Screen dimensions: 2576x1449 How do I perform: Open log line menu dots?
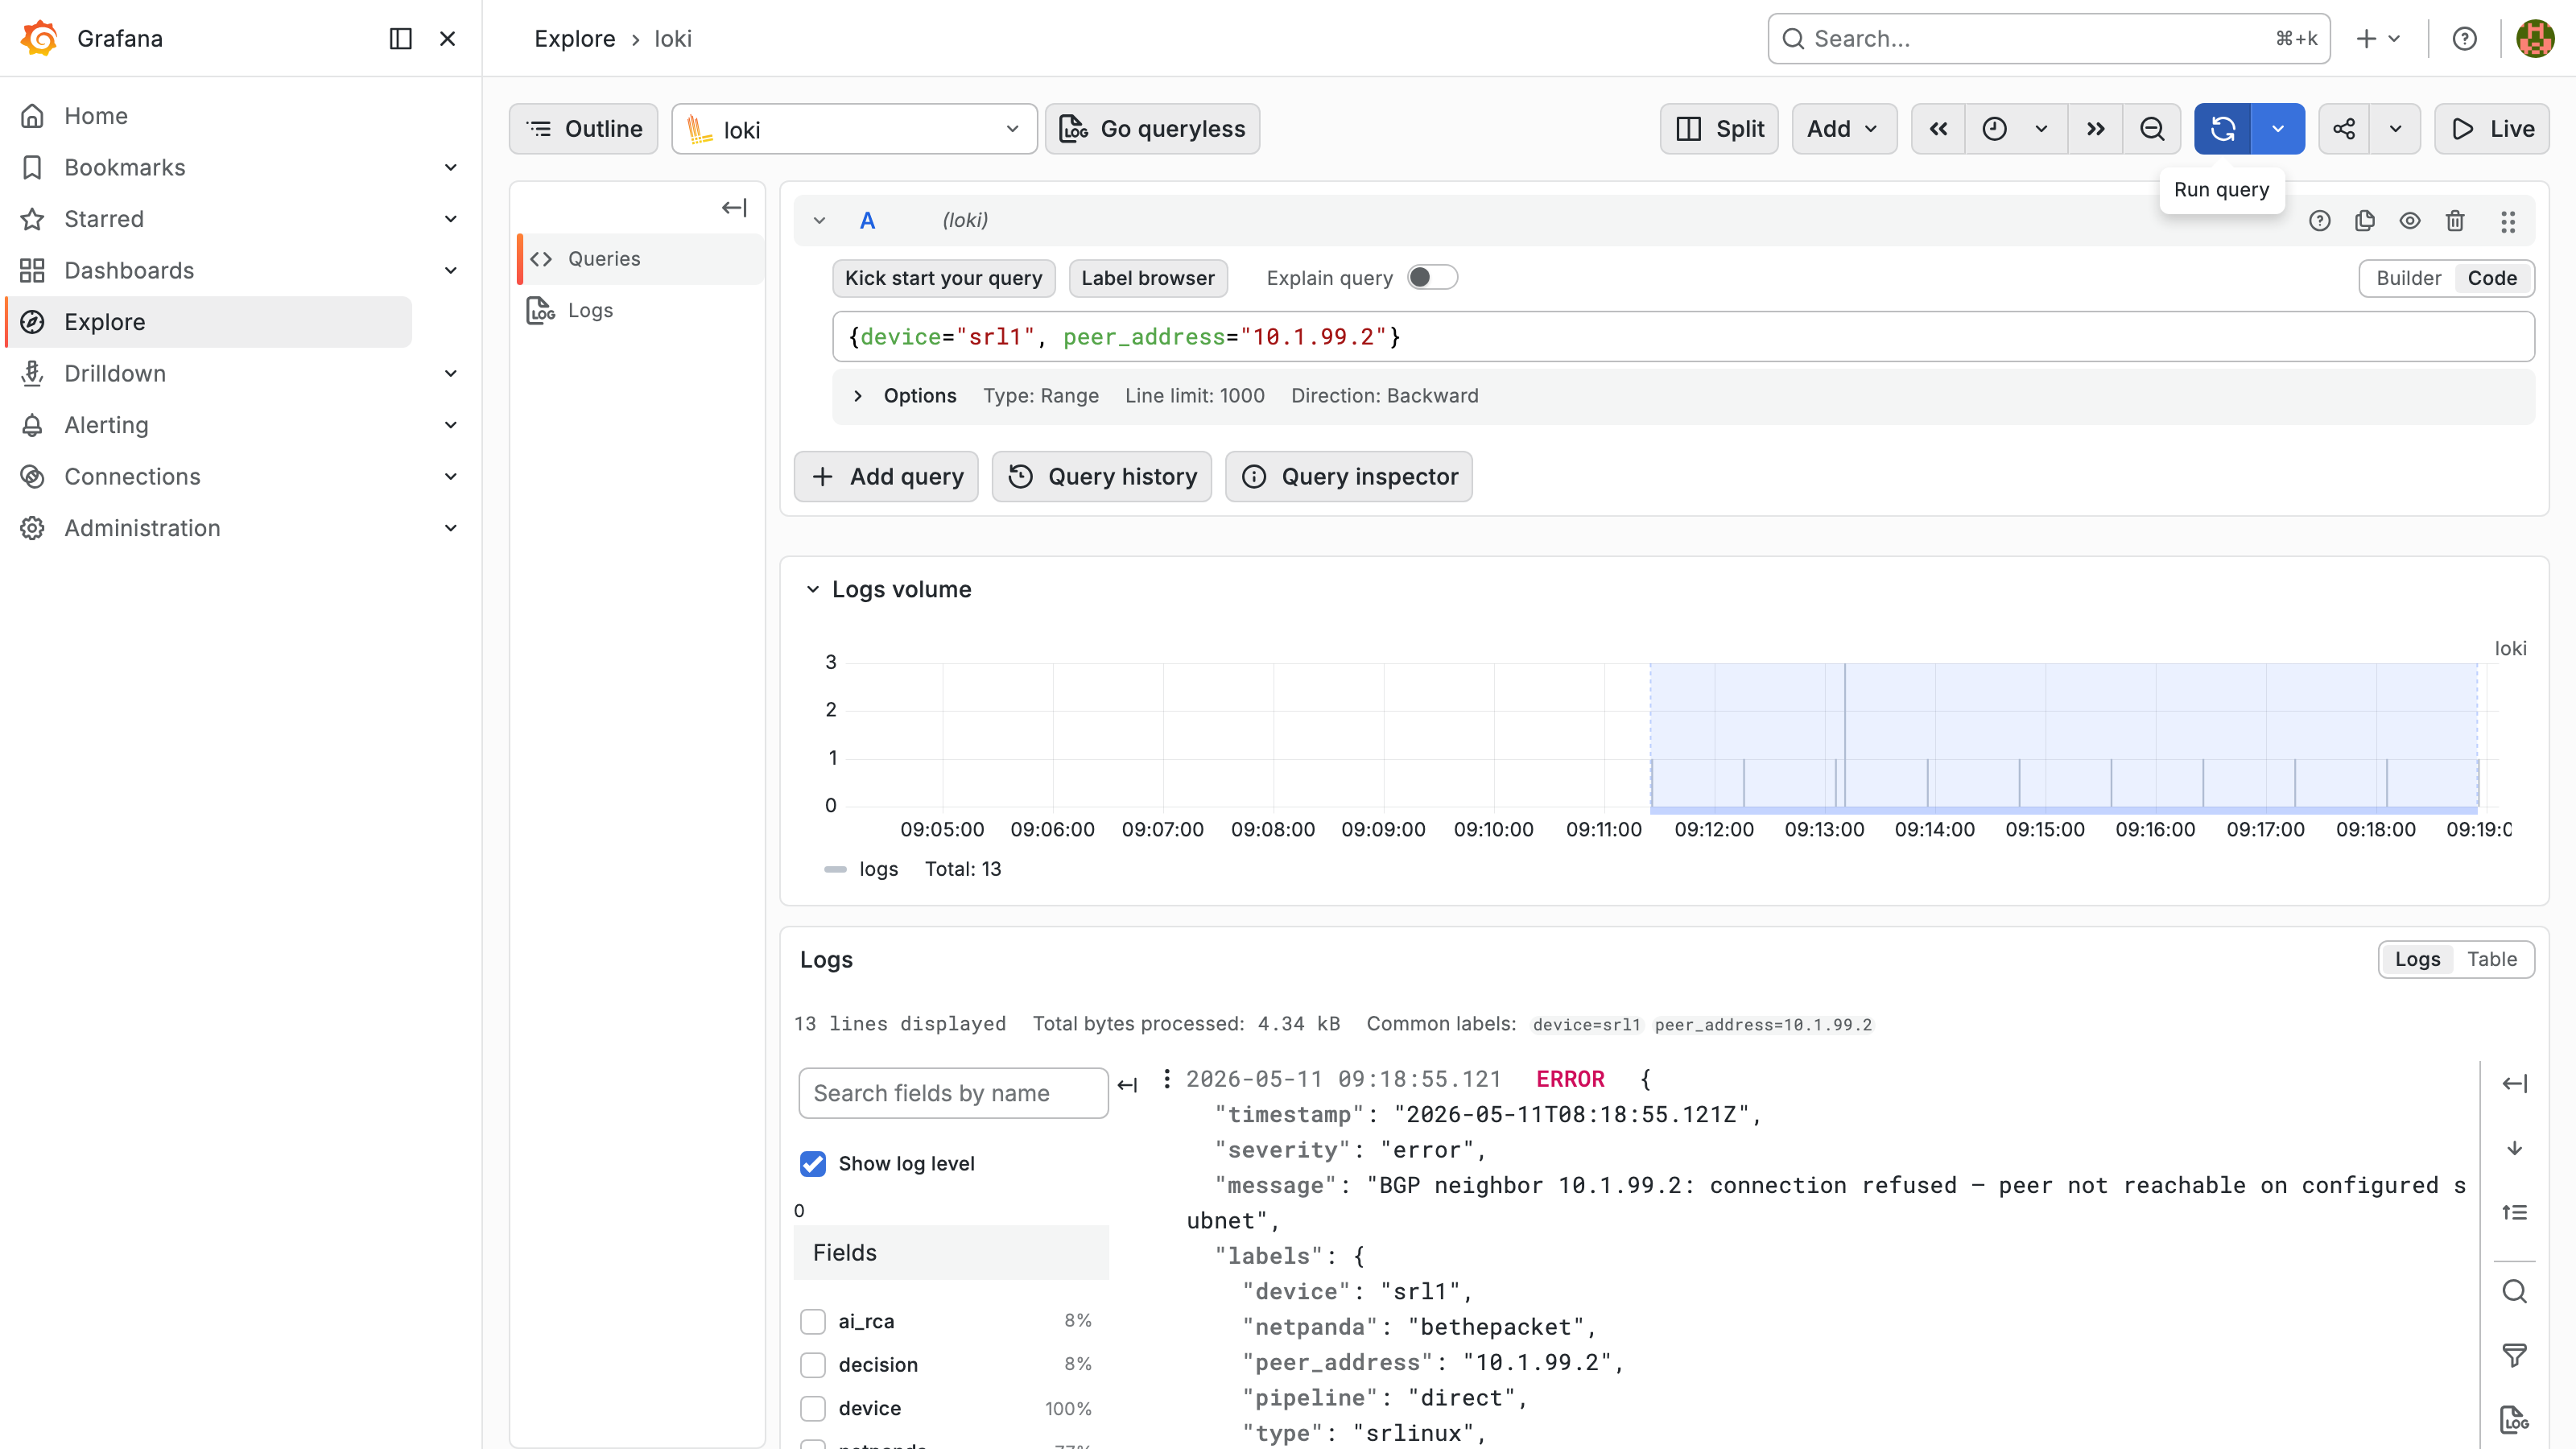(1167, 1079)
